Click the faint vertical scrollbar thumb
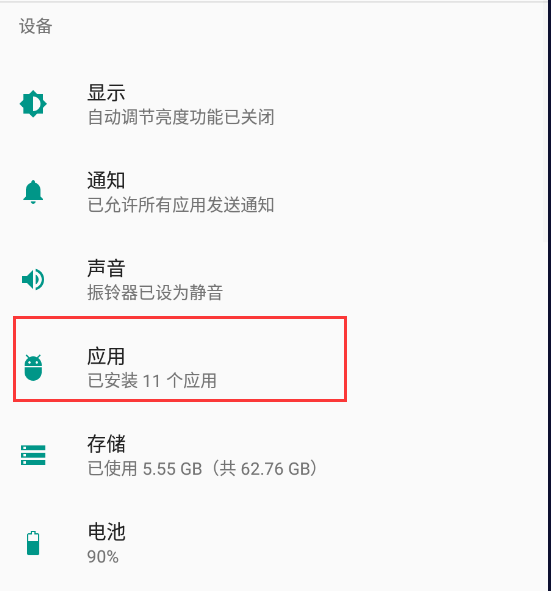The height and width of the screenshot is (591, 551). coord(546,121)
